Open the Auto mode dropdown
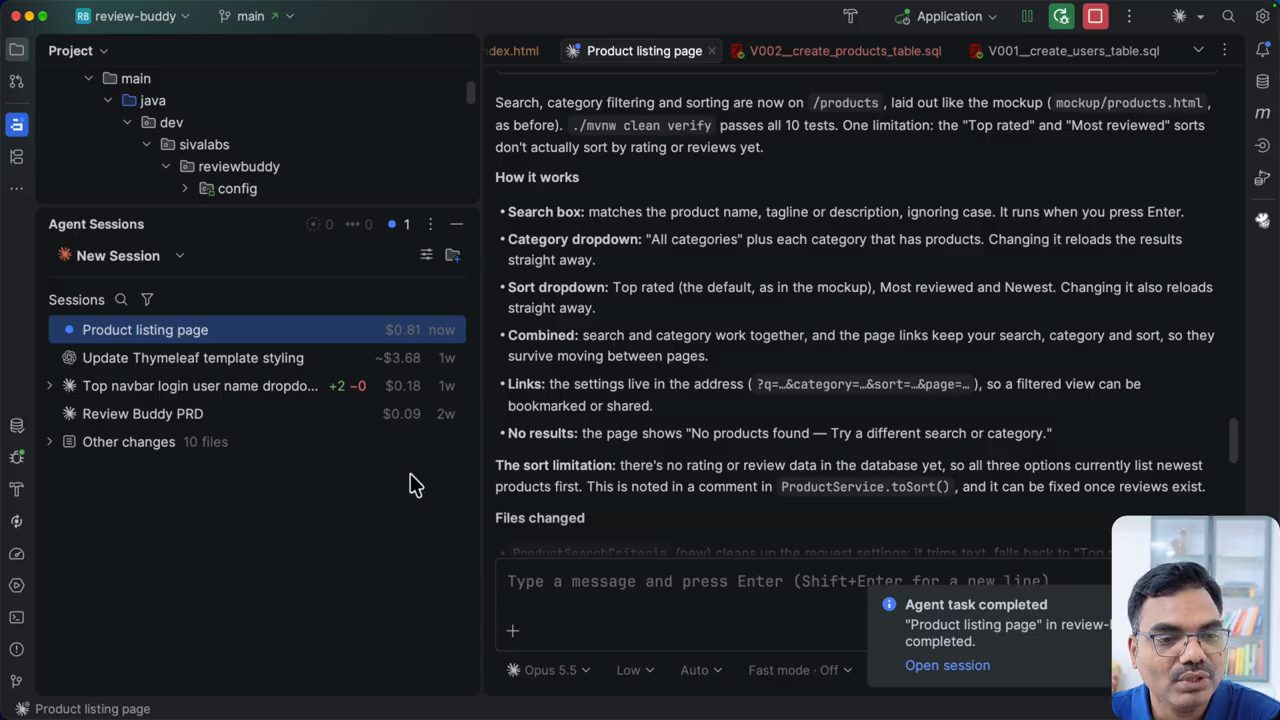 [x=701, y=670]
